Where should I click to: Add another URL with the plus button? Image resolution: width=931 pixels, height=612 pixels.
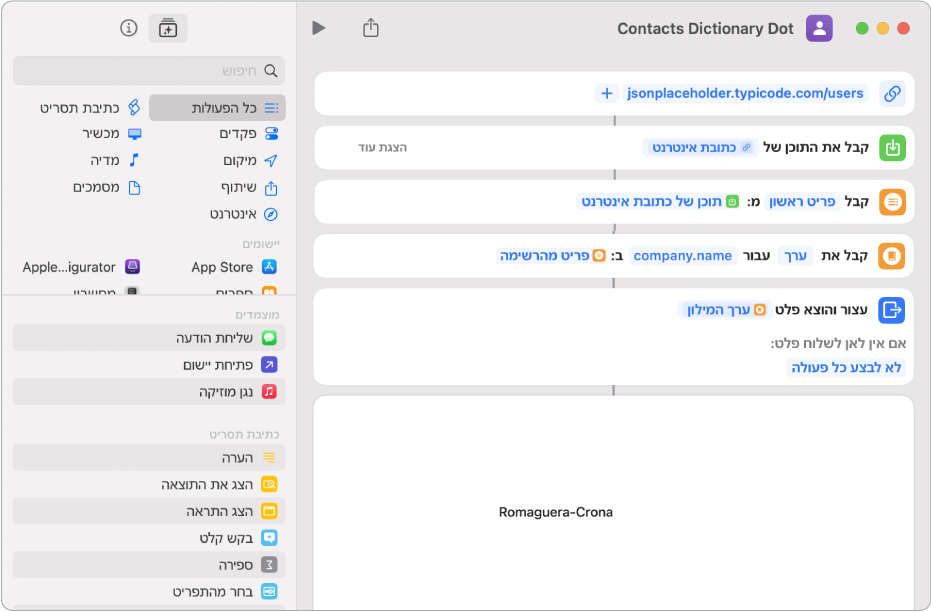click(607, 93)
